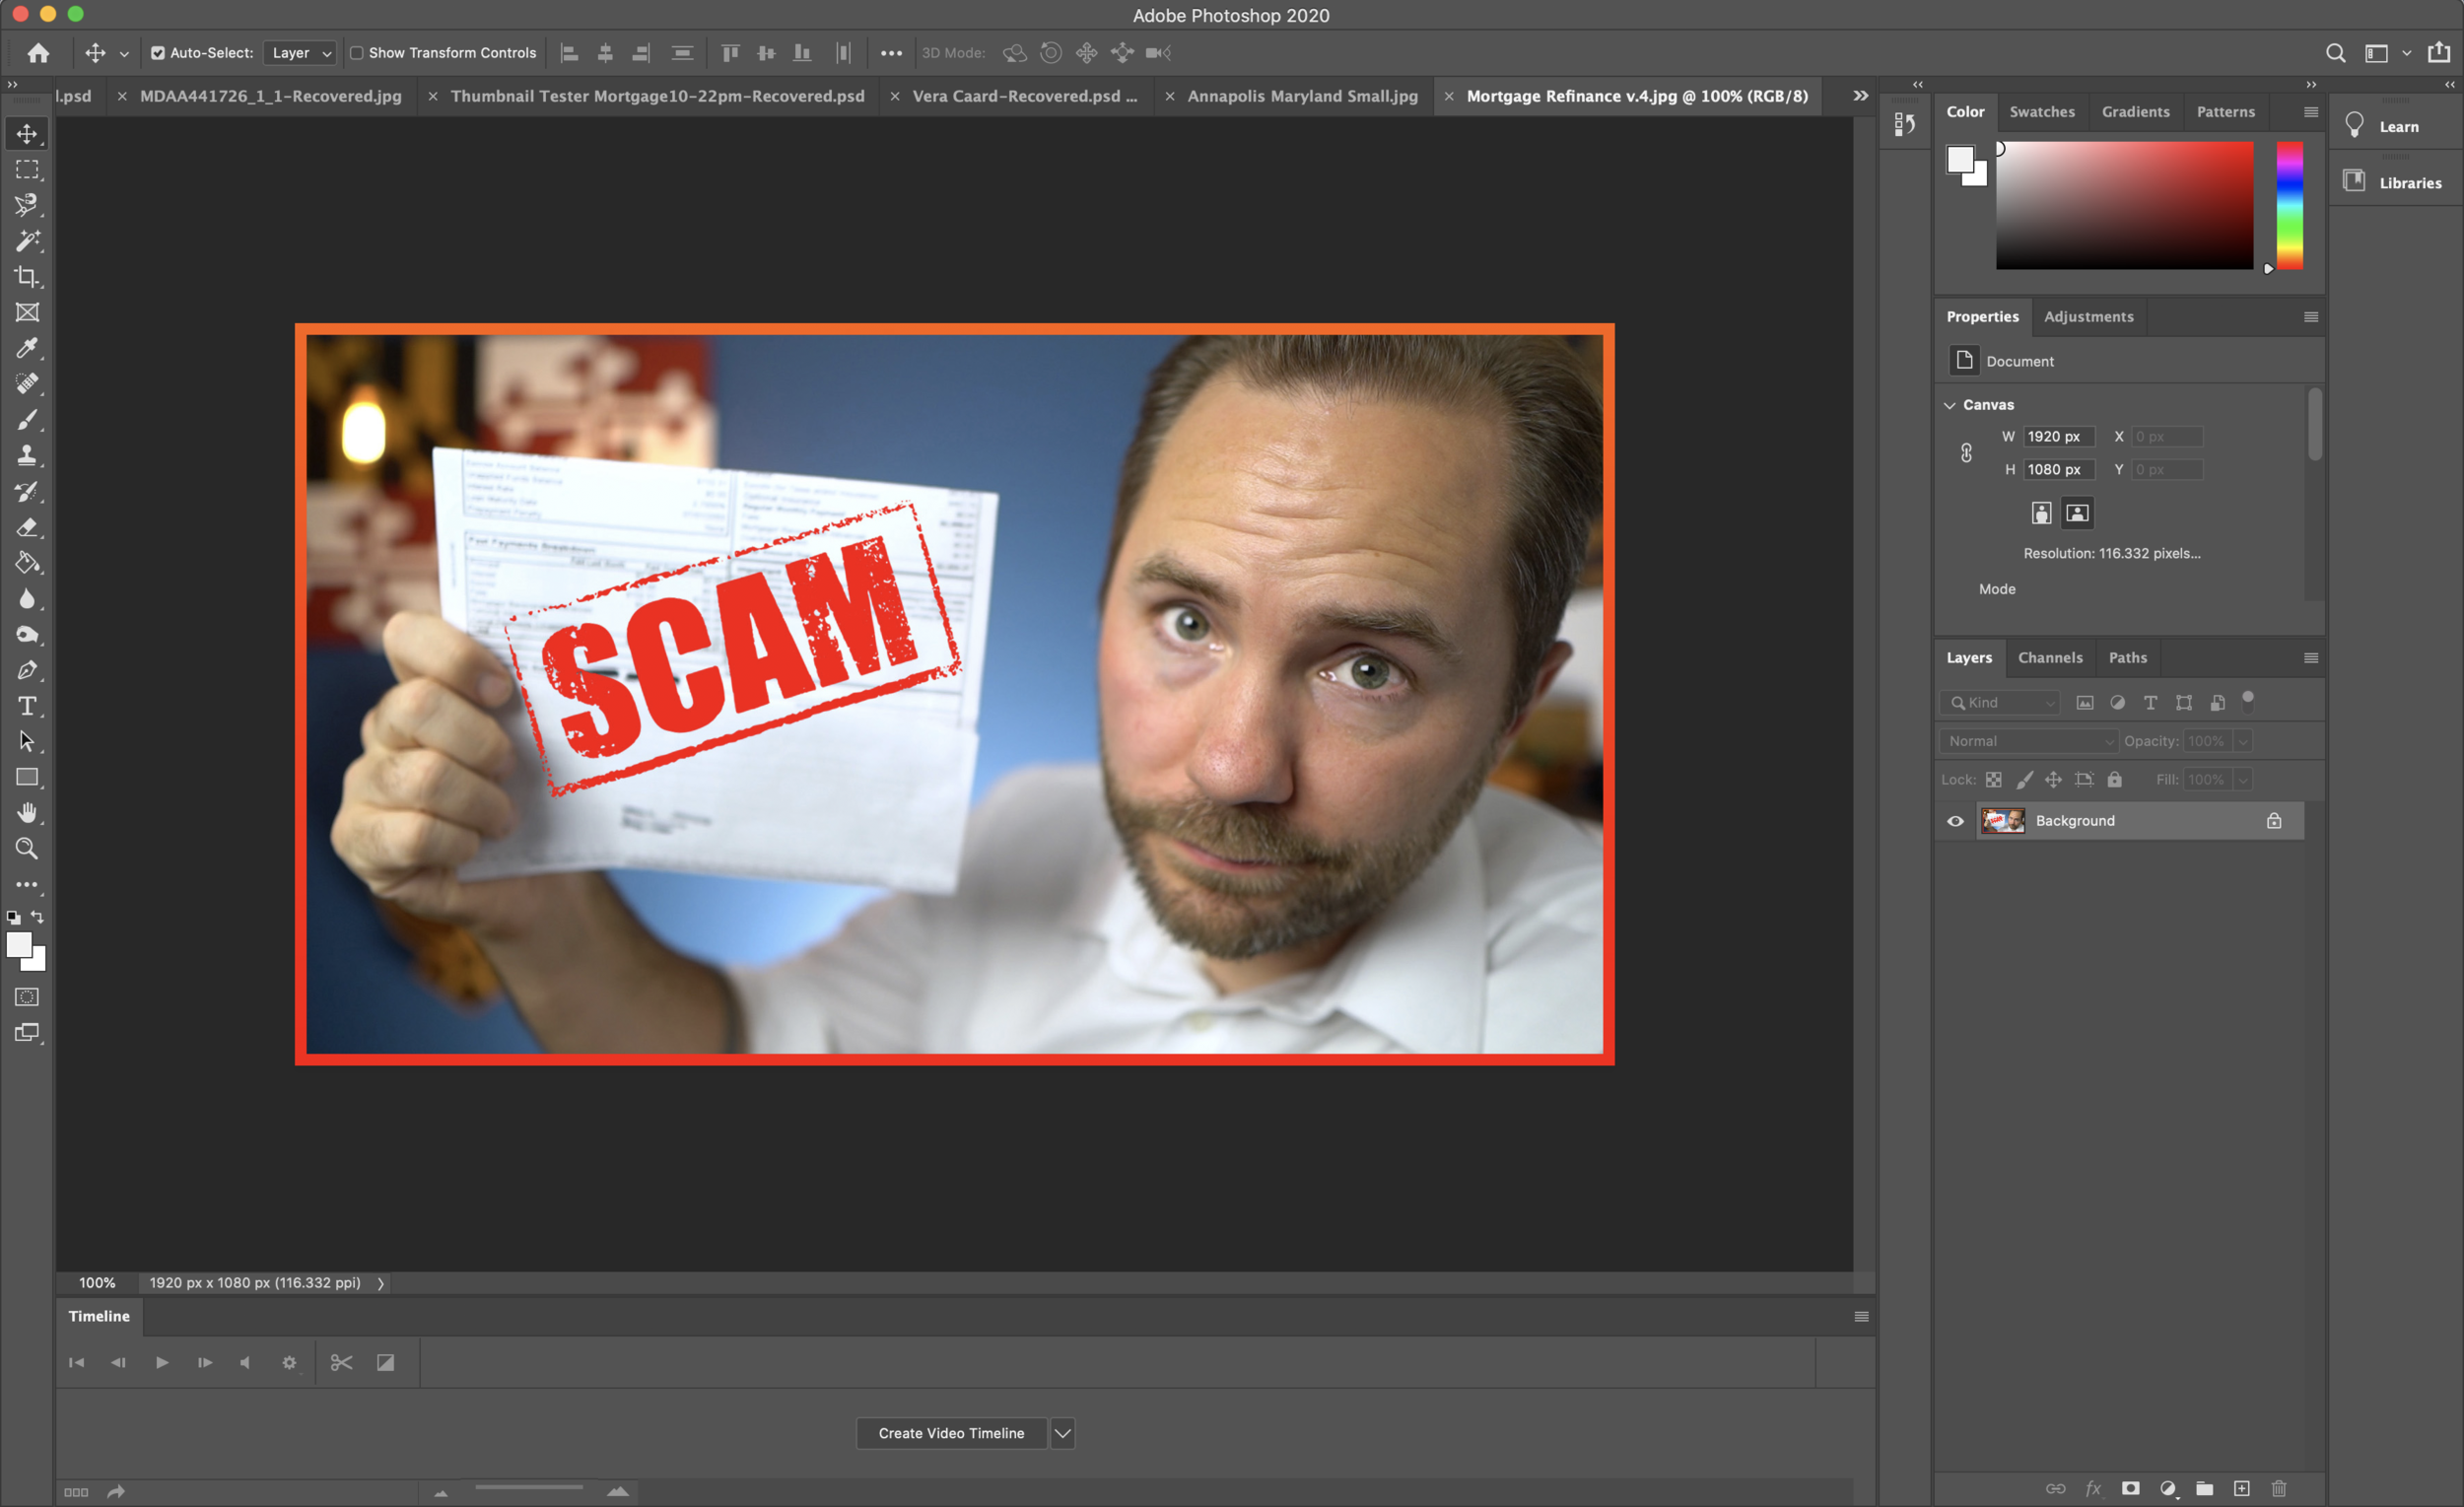The height and width of the screenshot is (1507, 2464).
Task: Open the Auto-Select Layer dropdown
Action: (300, 53)
